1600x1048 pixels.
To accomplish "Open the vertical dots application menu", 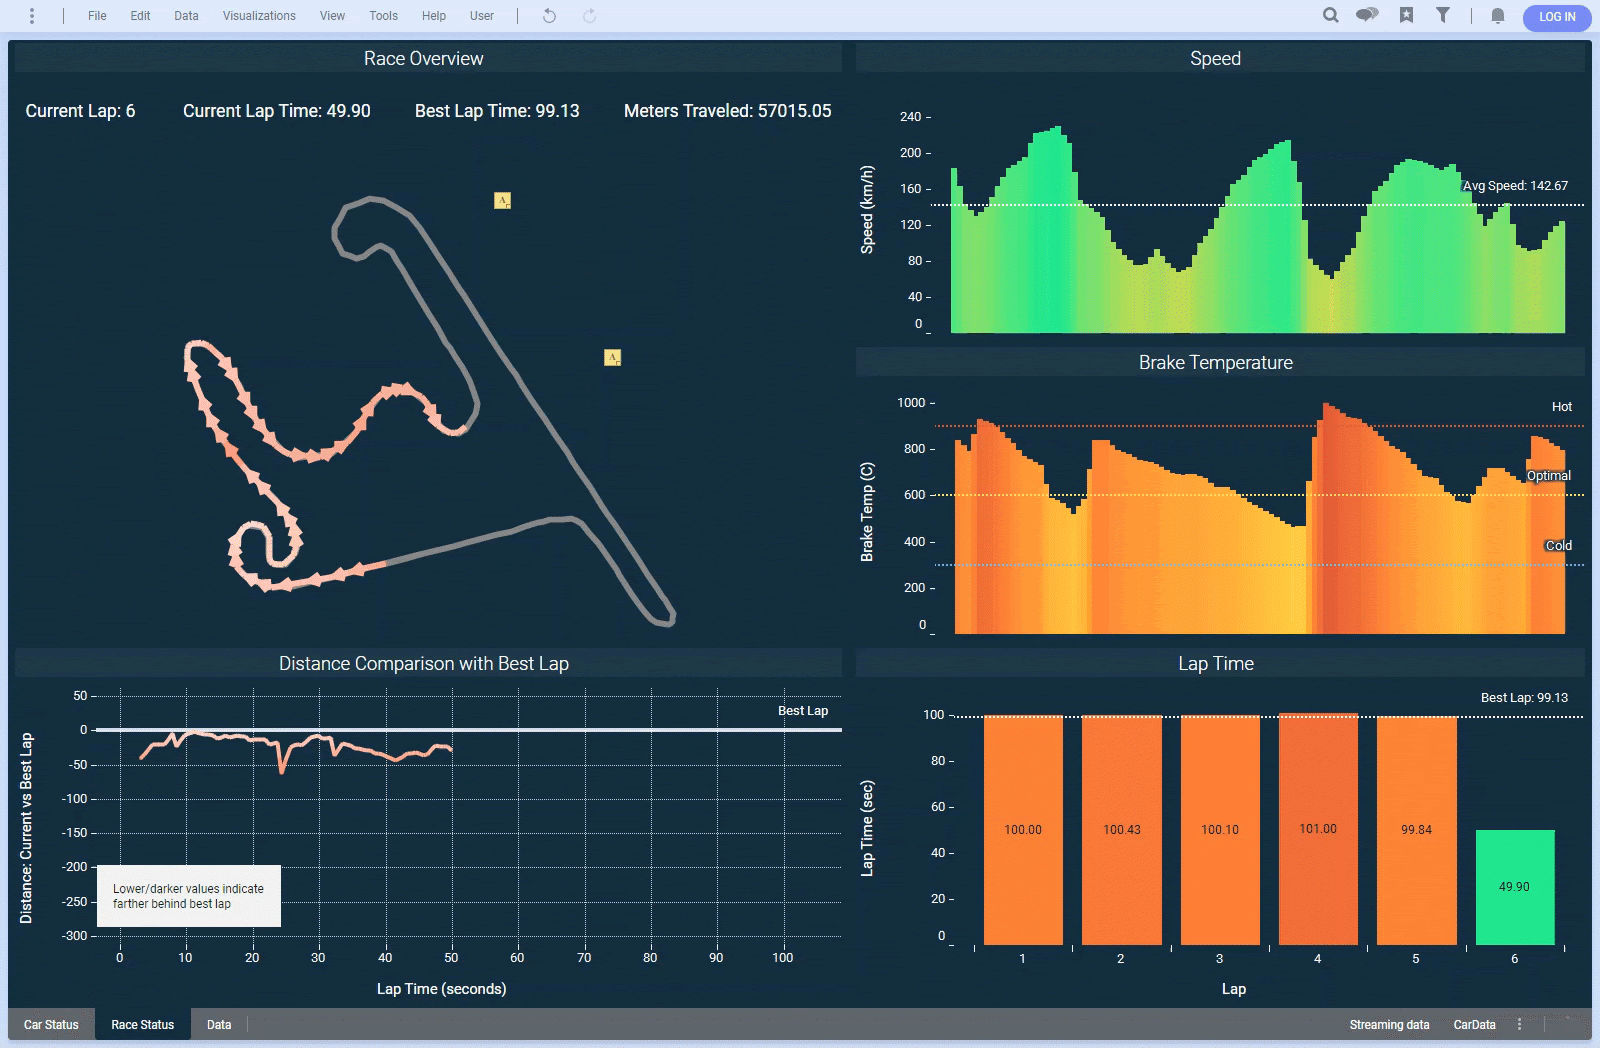I will coord(32,16).
